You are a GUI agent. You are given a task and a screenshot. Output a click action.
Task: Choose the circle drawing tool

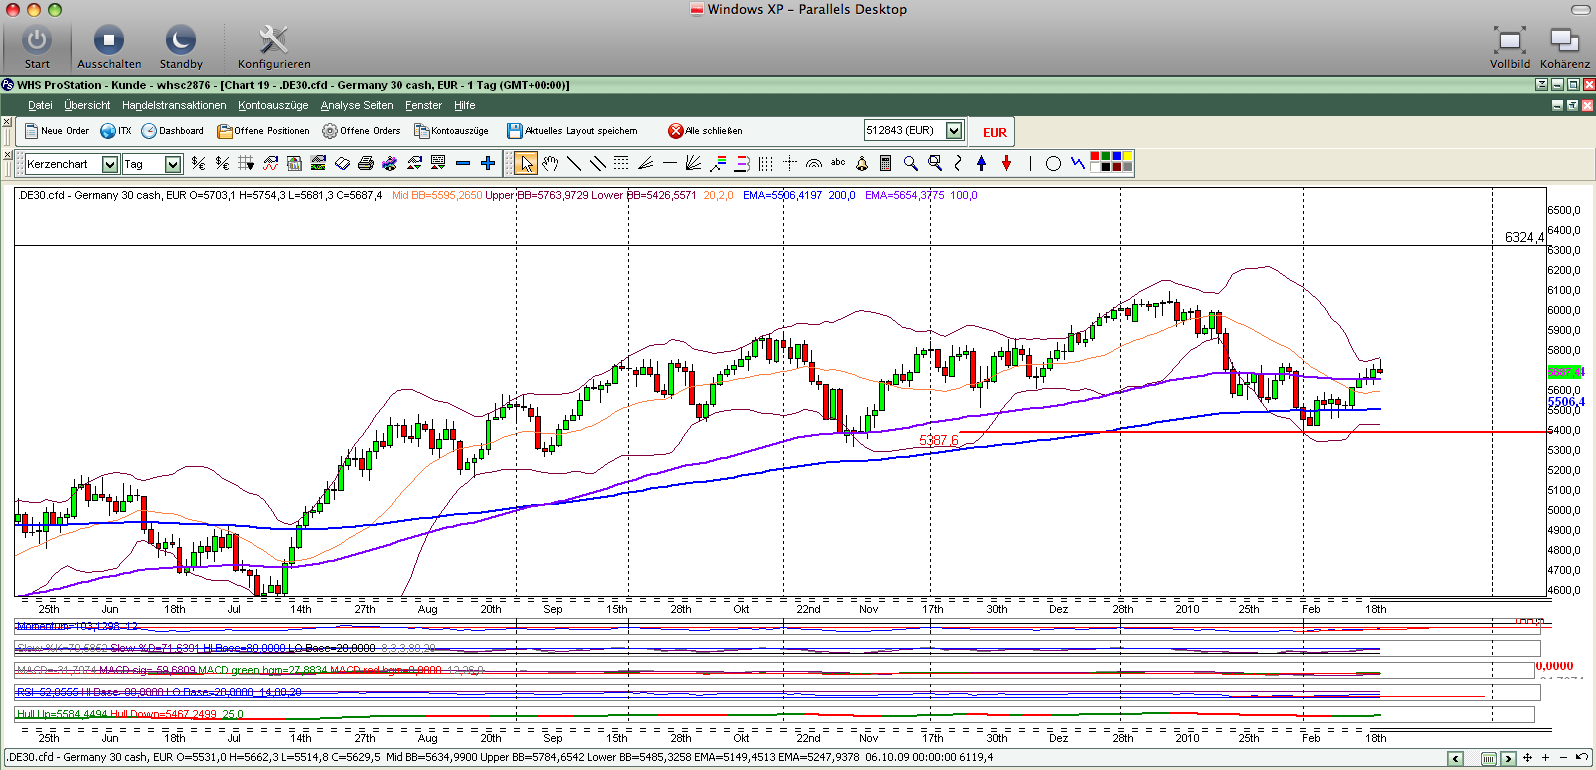pos(1053,163)
